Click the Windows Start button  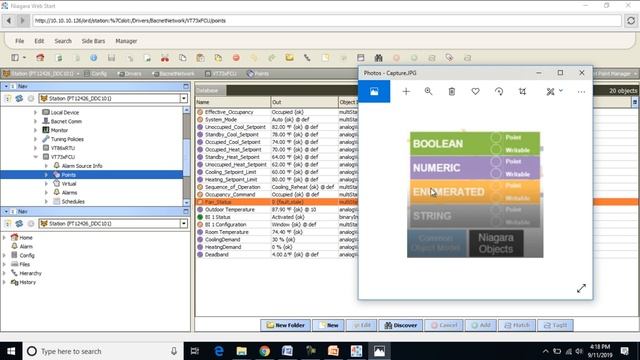[11, 351]
